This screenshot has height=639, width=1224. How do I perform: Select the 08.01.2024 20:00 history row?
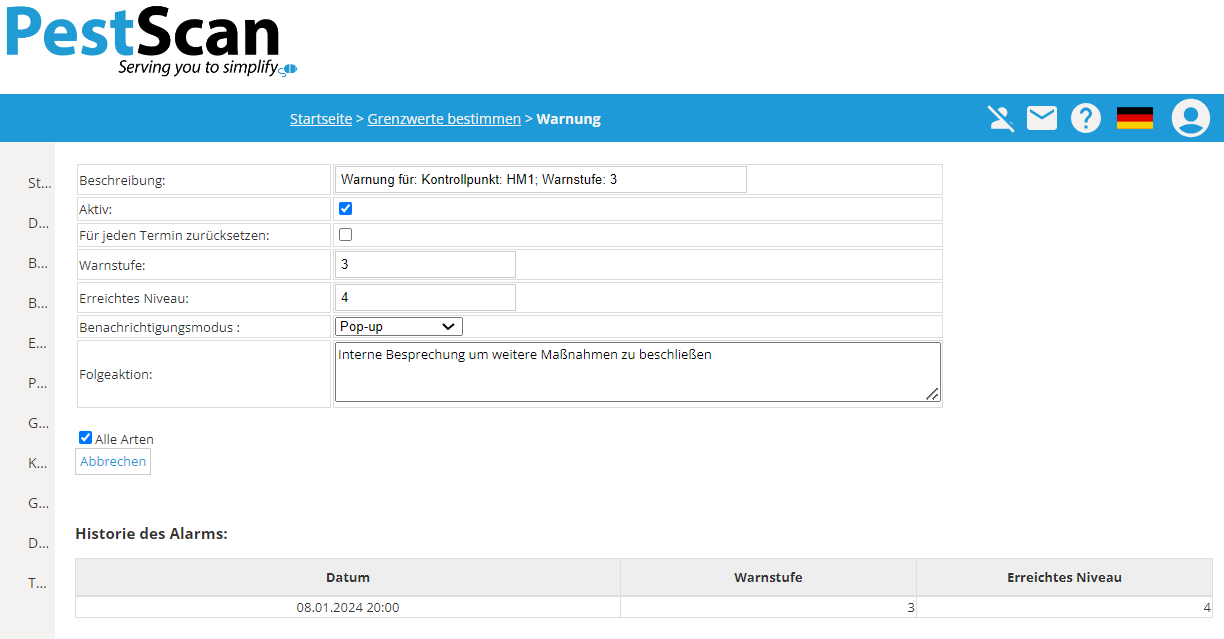coord(644,607)
